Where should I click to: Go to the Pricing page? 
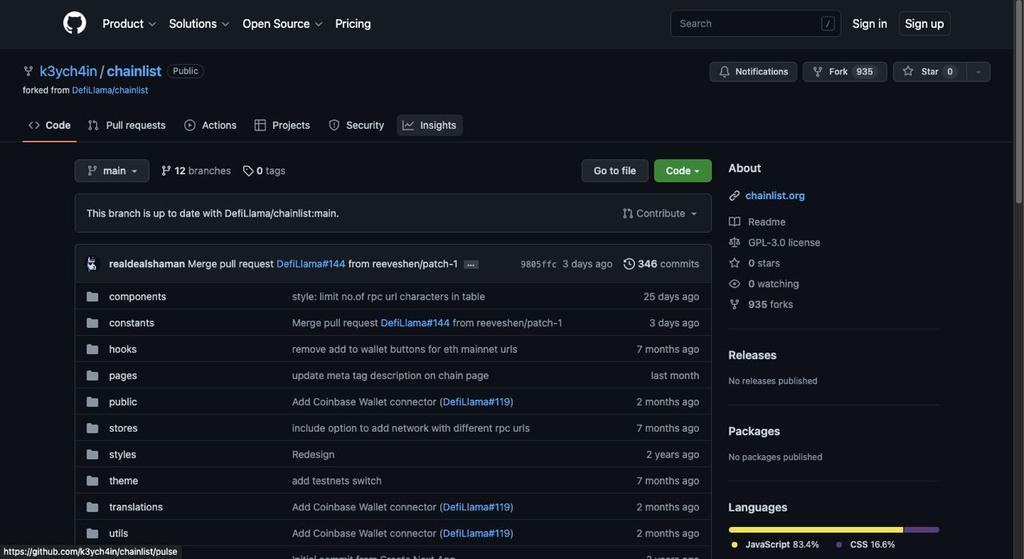[x=353, y=24]
